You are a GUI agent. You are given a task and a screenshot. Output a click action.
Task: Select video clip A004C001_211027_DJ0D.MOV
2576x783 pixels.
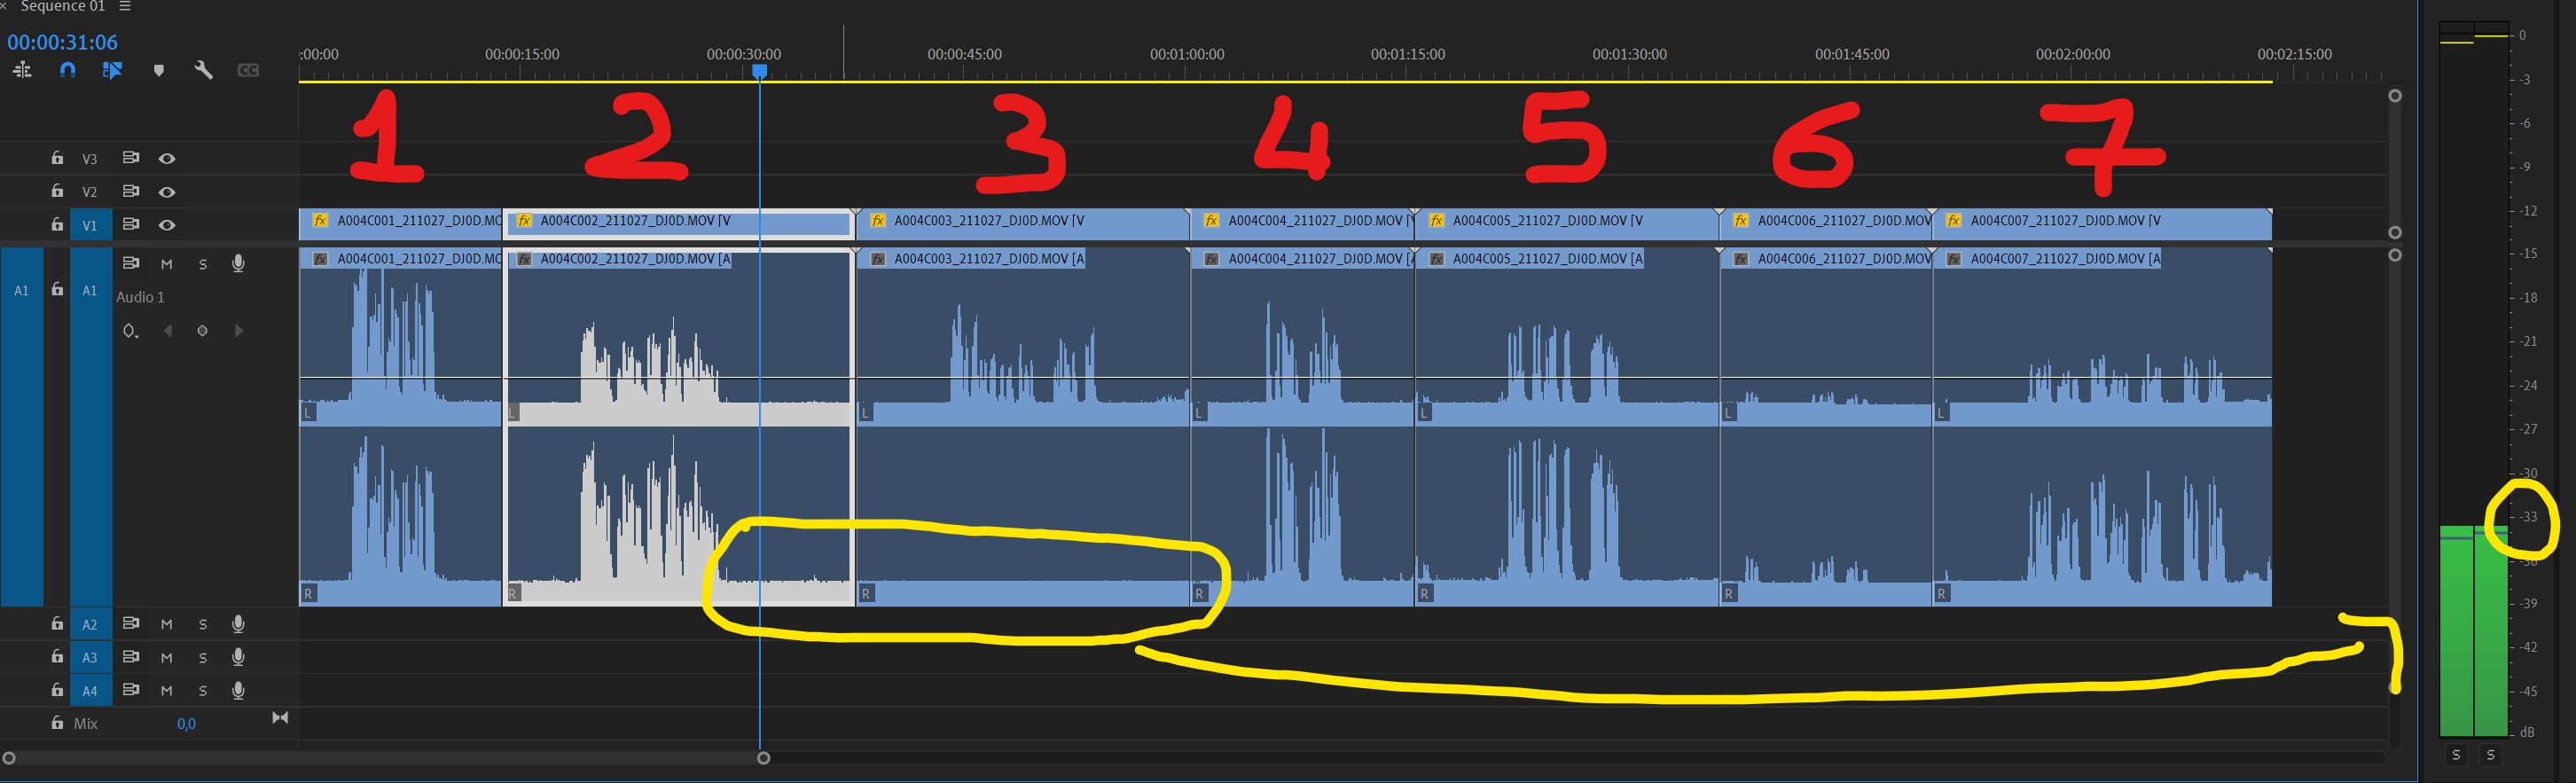[x=400, y=224]
